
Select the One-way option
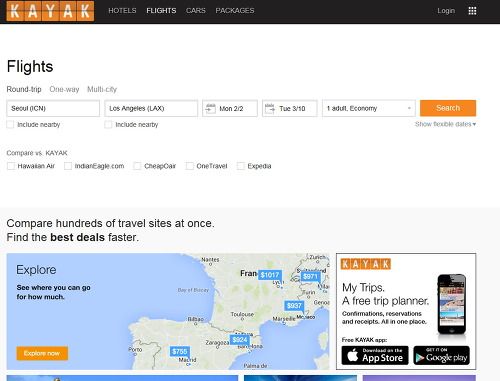point(64,89)
